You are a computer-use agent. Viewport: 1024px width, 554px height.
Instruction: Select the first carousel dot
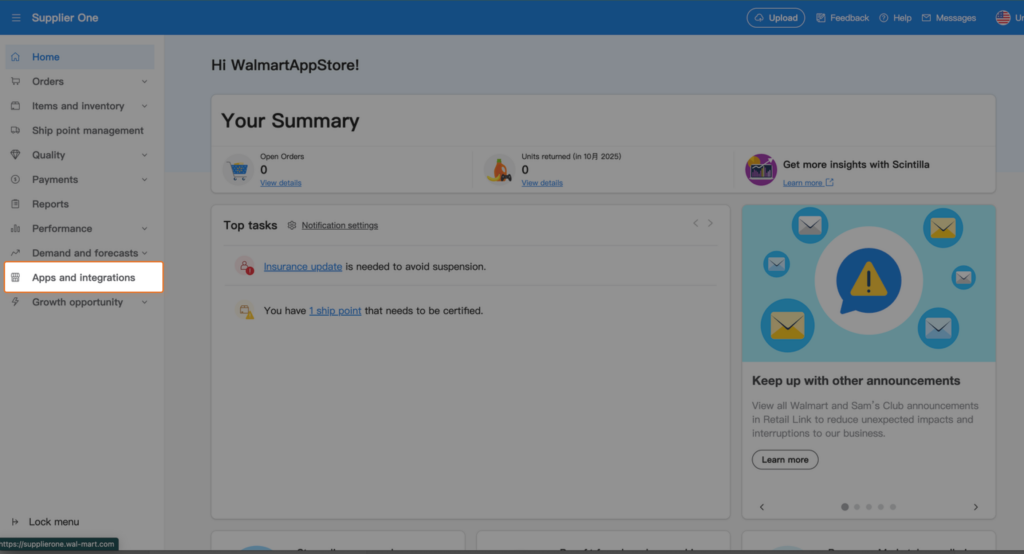point(845,507)
